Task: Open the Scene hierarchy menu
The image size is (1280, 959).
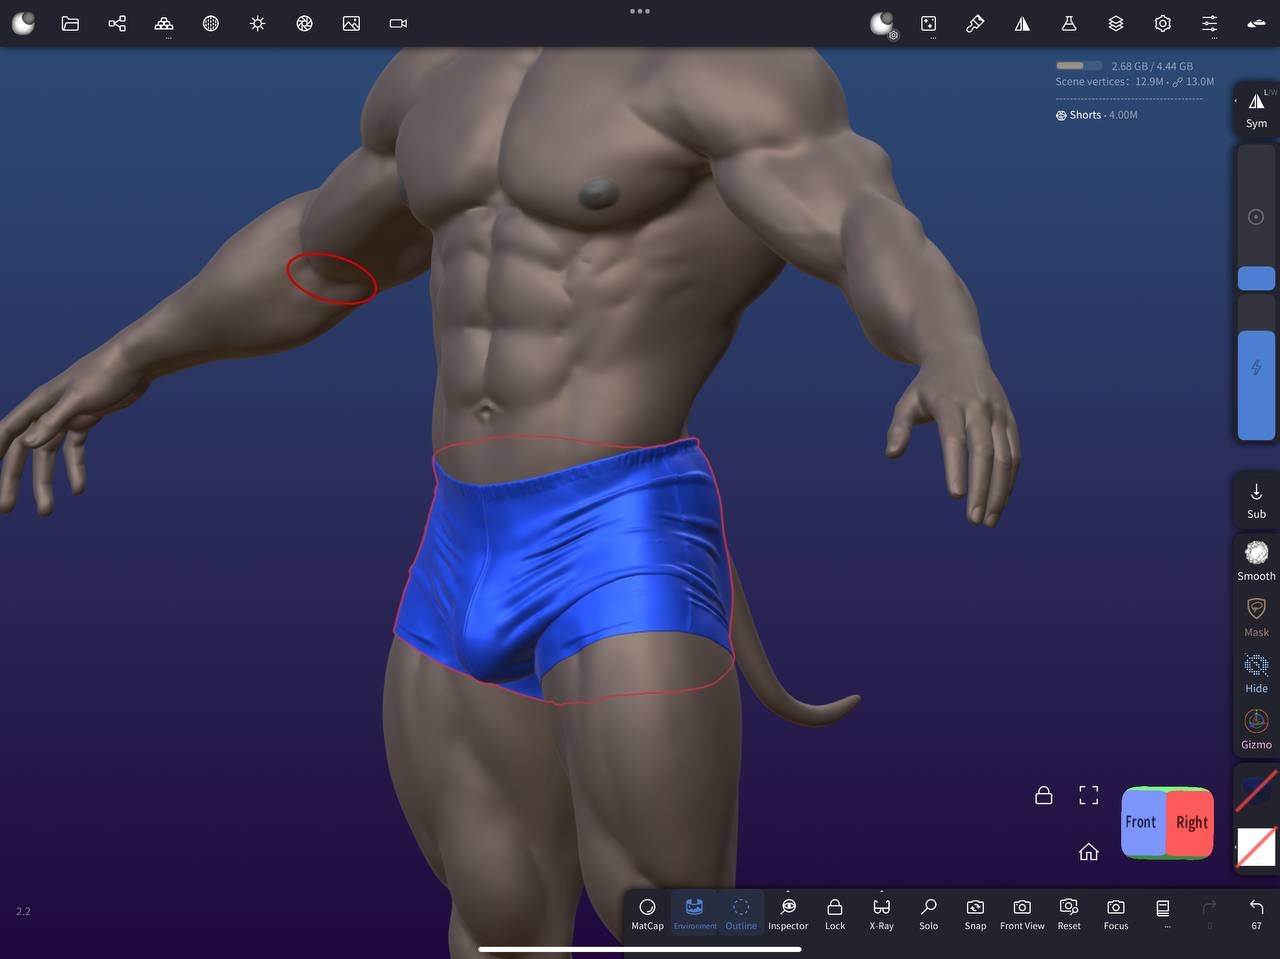Action: point(117,23)
